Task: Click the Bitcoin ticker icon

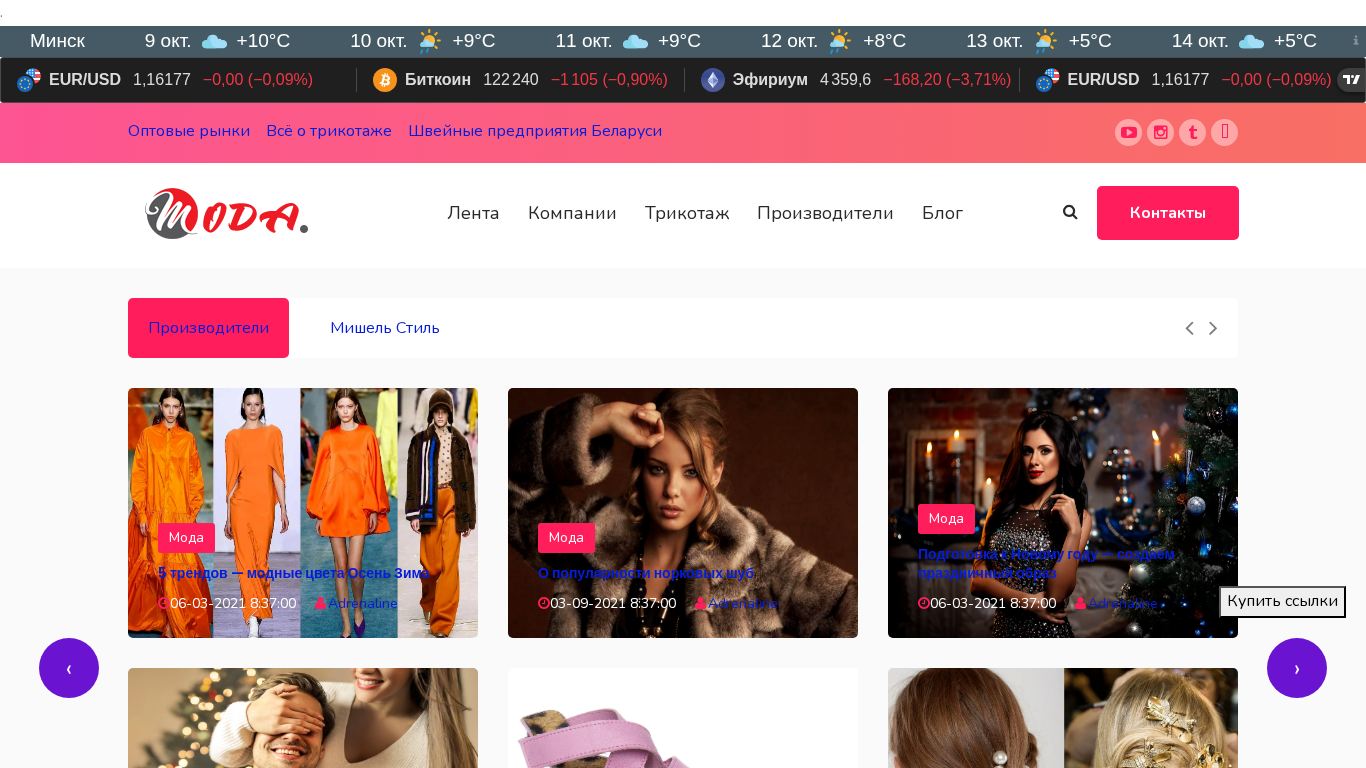Action: pos(385,80)
